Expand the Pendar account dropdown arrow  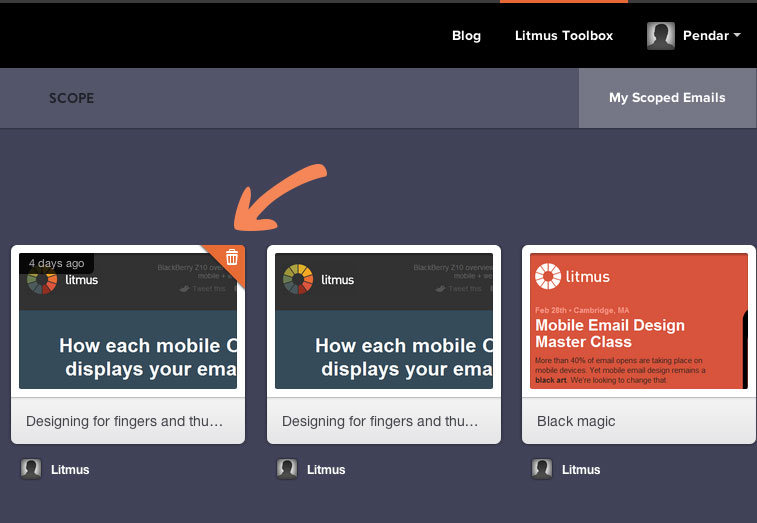point(737,35)
